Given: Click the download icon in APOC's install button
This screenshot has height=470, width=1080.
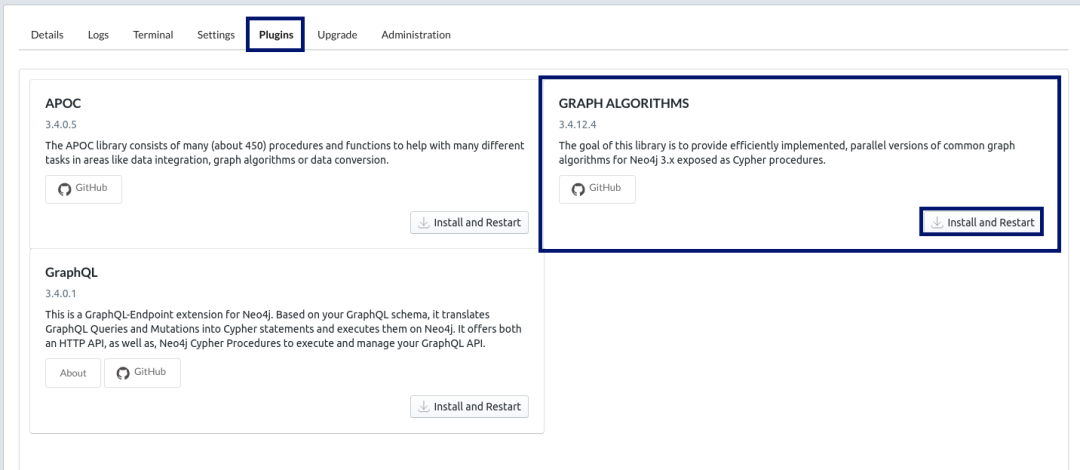Looking at the screenshot, I should (424, 223).
